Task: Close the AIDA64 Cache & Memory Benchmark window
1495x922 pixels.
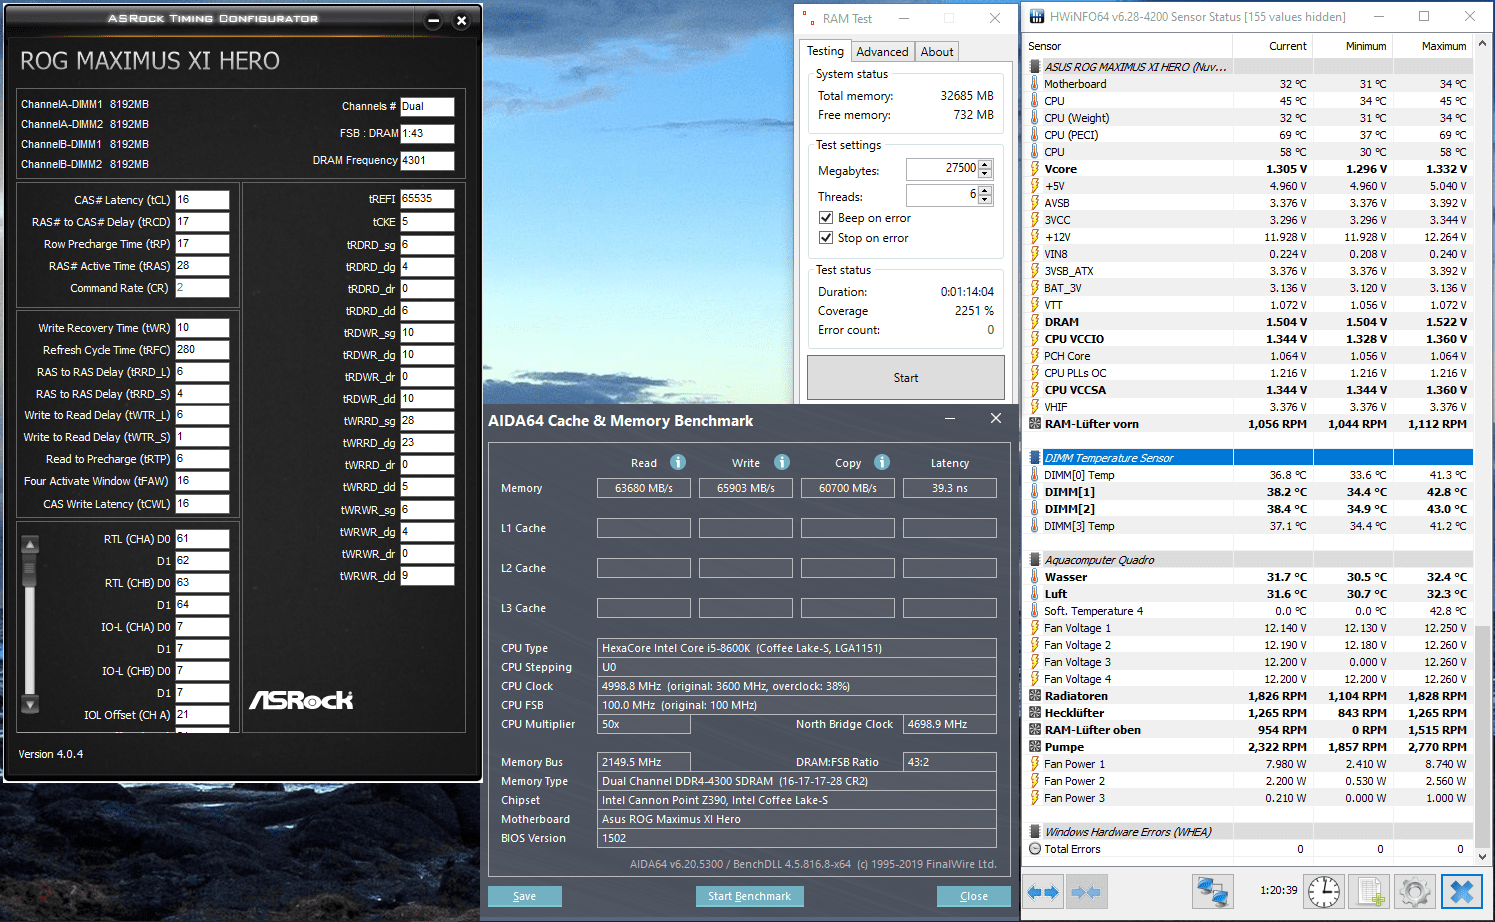Action: pyautogui.click(x=996, y=419)
